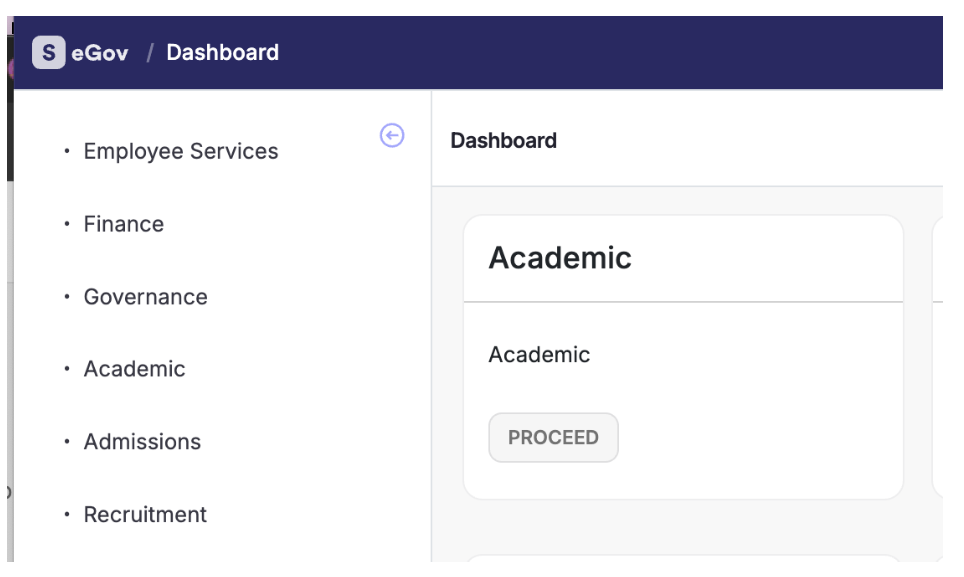Click the eGov brand name
Viewport: 964px width, 577px height.
100,53
